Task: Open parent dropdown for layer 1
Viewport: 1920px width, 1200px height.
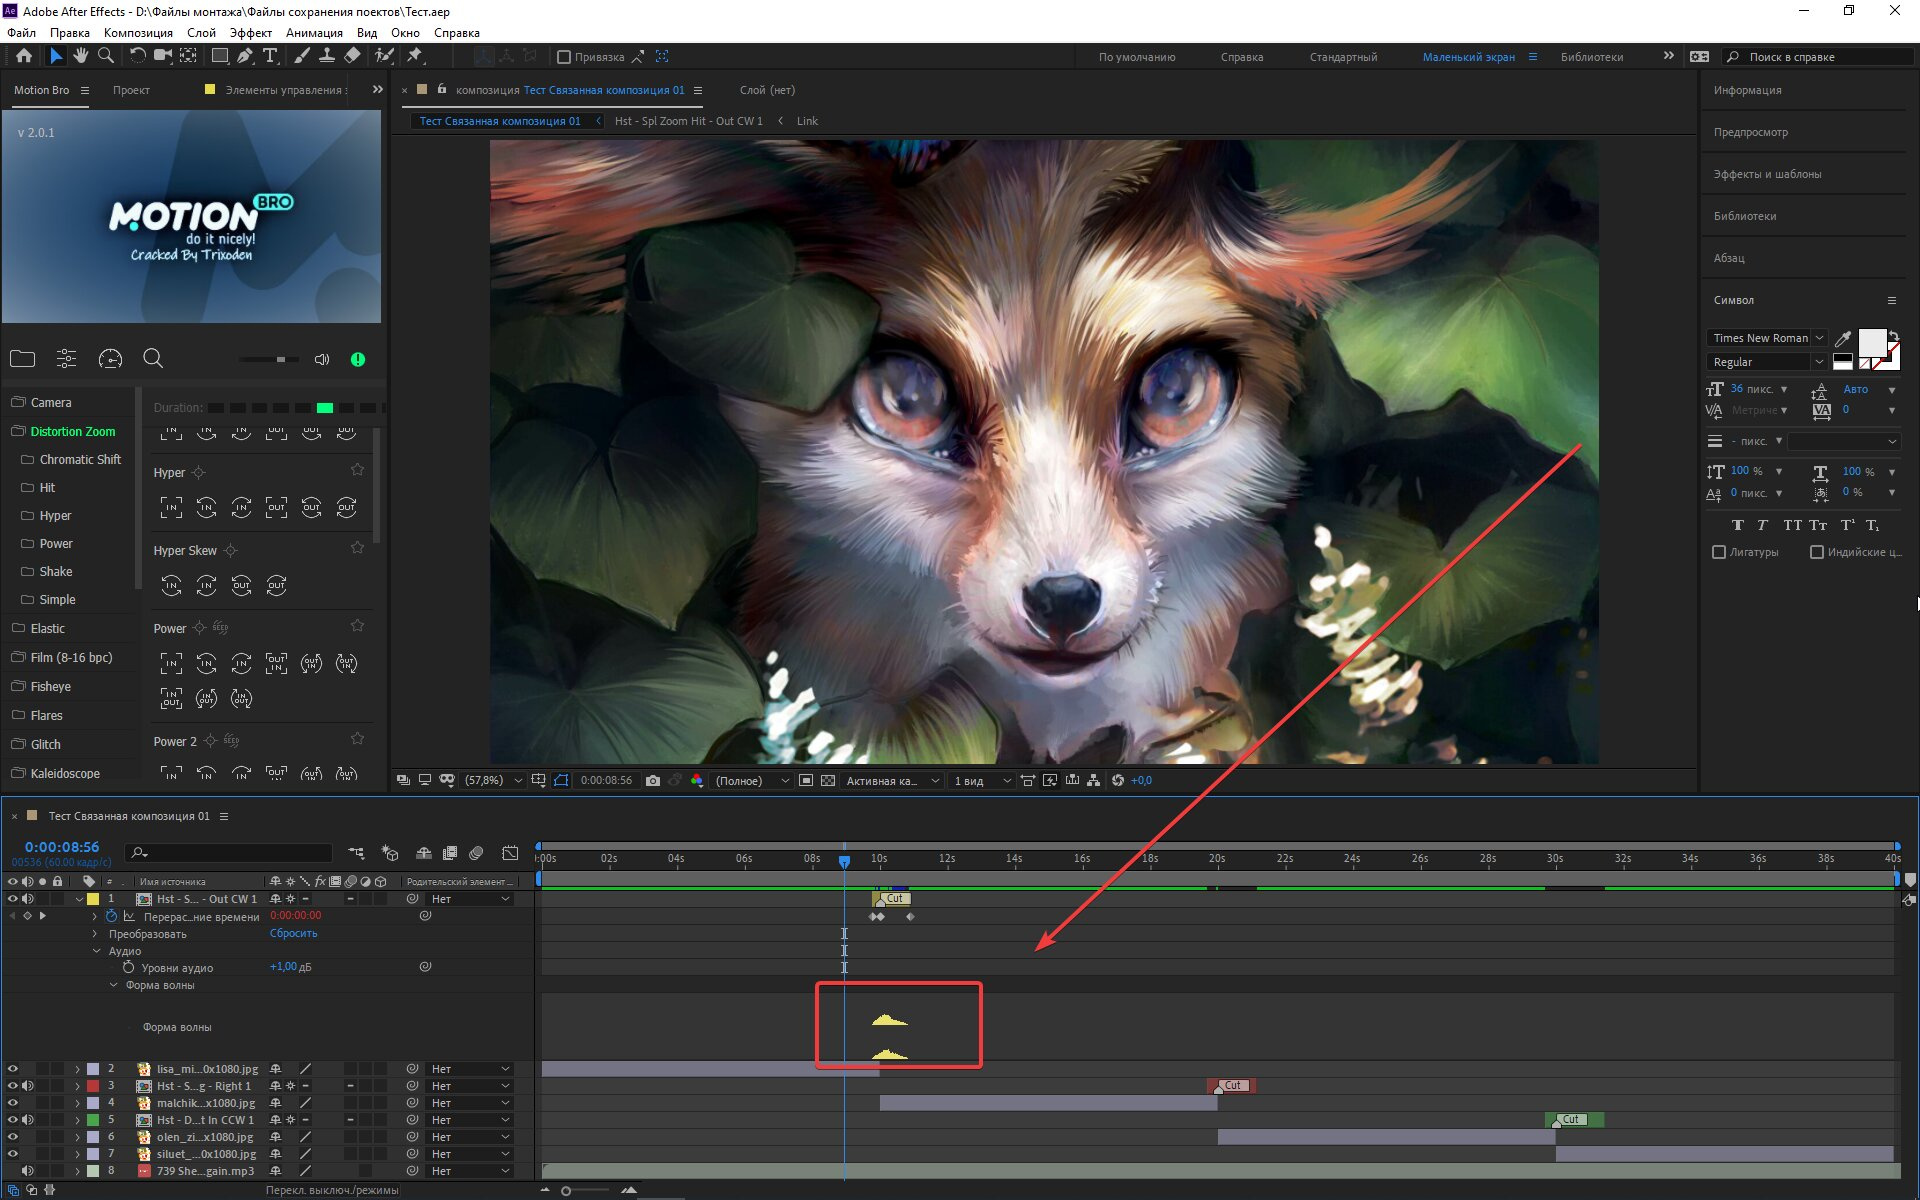Action: 470,899
